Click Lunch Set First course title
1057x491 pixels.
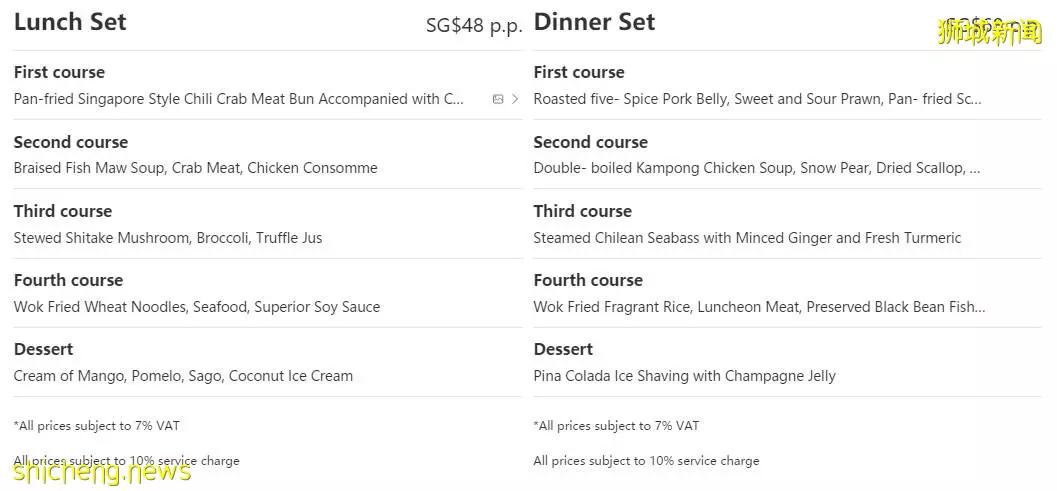(59, 72)
